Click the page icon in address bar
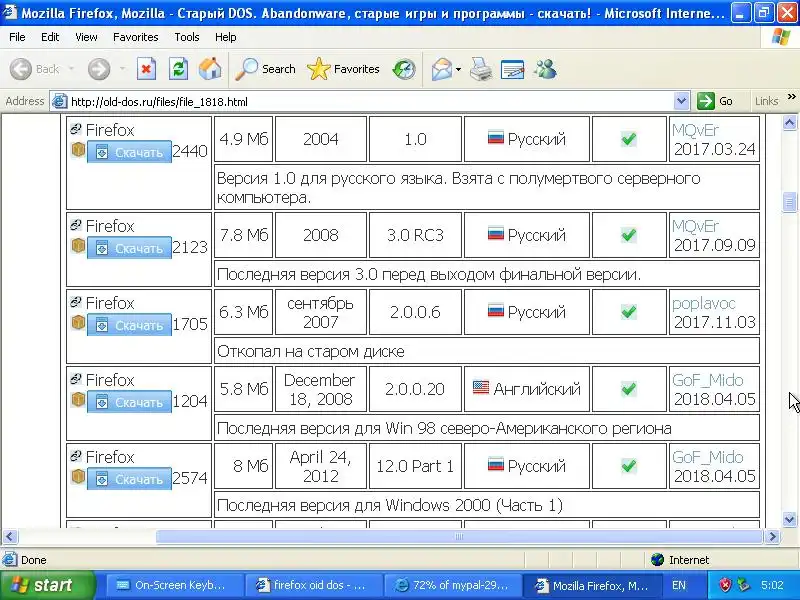The width and height of the screenshot is (800, 600). click(60, 101)
